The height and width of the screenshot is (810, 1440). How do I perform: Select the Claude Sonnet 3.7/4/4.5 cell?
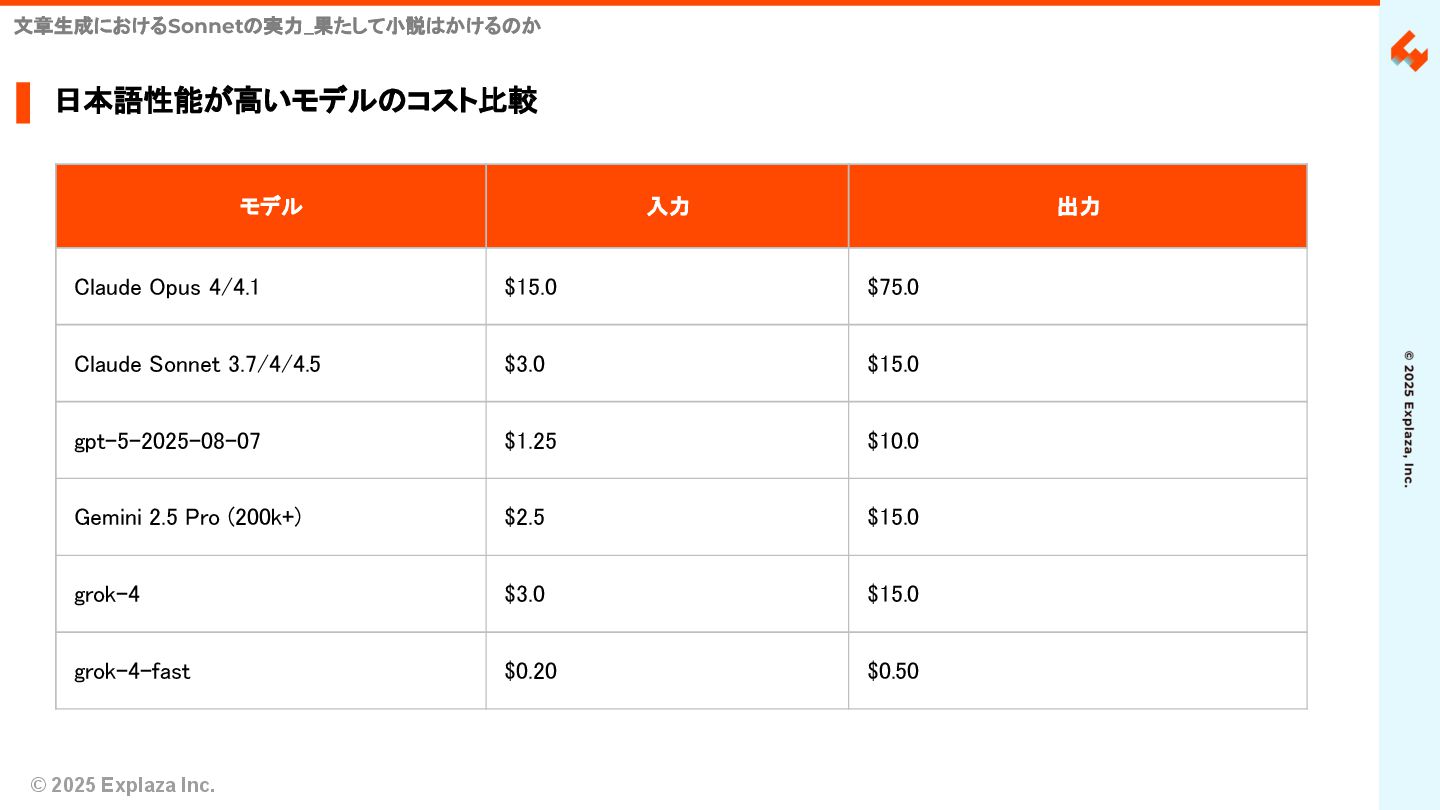coord(271,364)
